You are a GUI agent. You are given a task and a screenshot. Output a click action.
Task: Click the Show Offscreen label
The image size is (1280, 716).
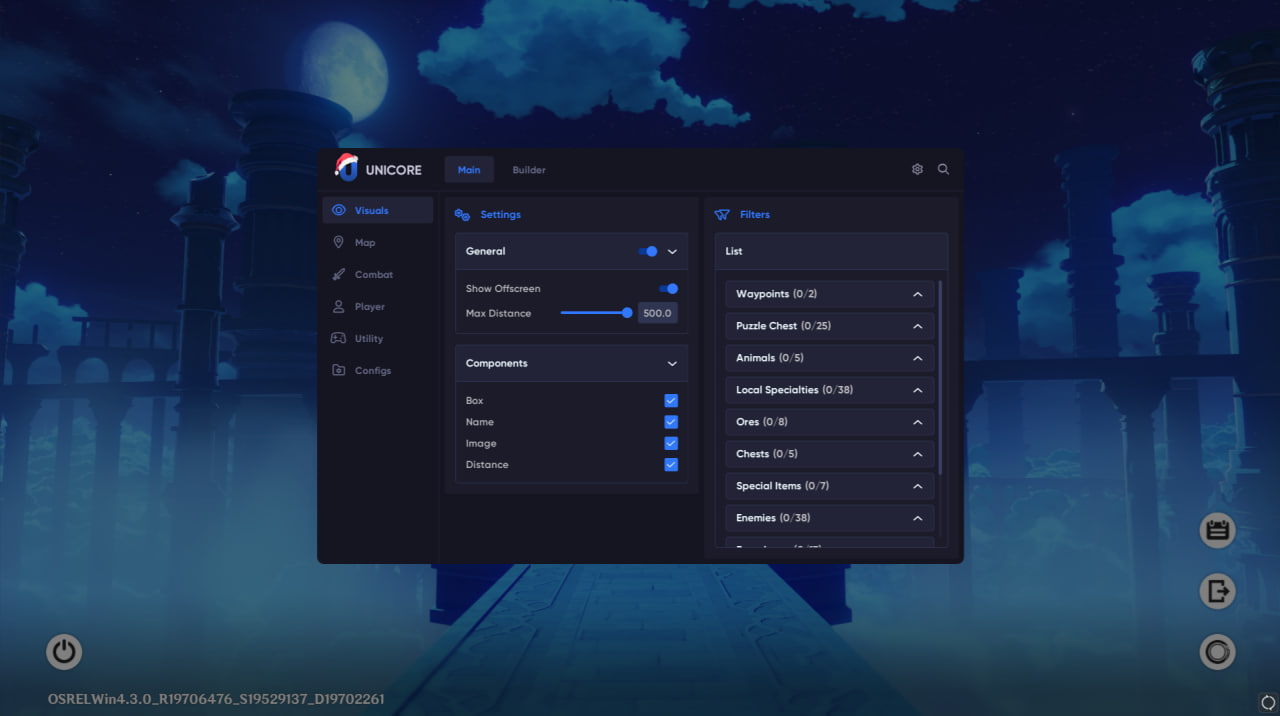(x=503, y=289)
